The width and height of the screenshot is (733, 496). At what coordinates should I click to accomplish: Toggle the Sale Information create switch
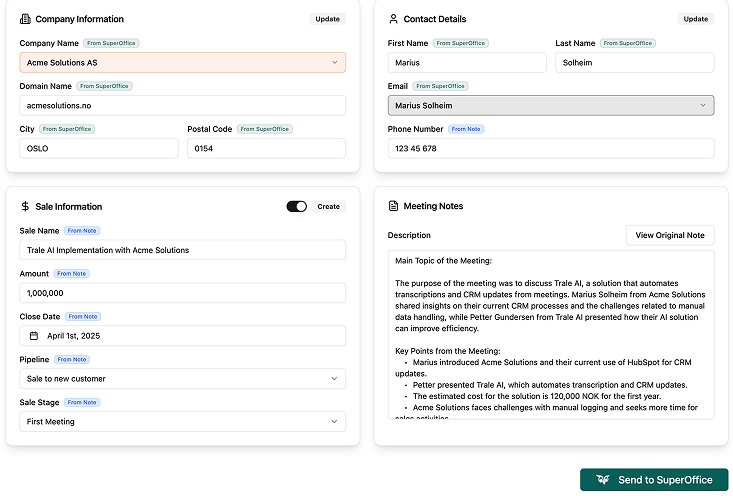pyautogui.click(x=296, y=207)
